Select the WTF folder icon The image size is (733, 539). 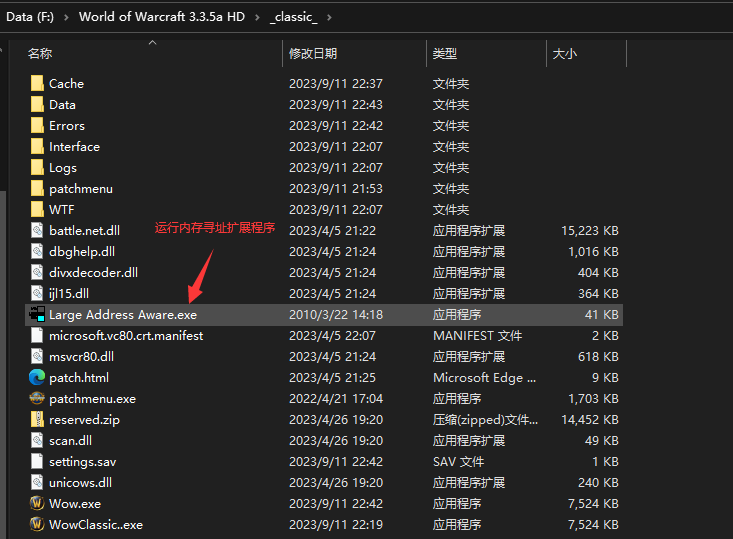click(x=37, y=209)
